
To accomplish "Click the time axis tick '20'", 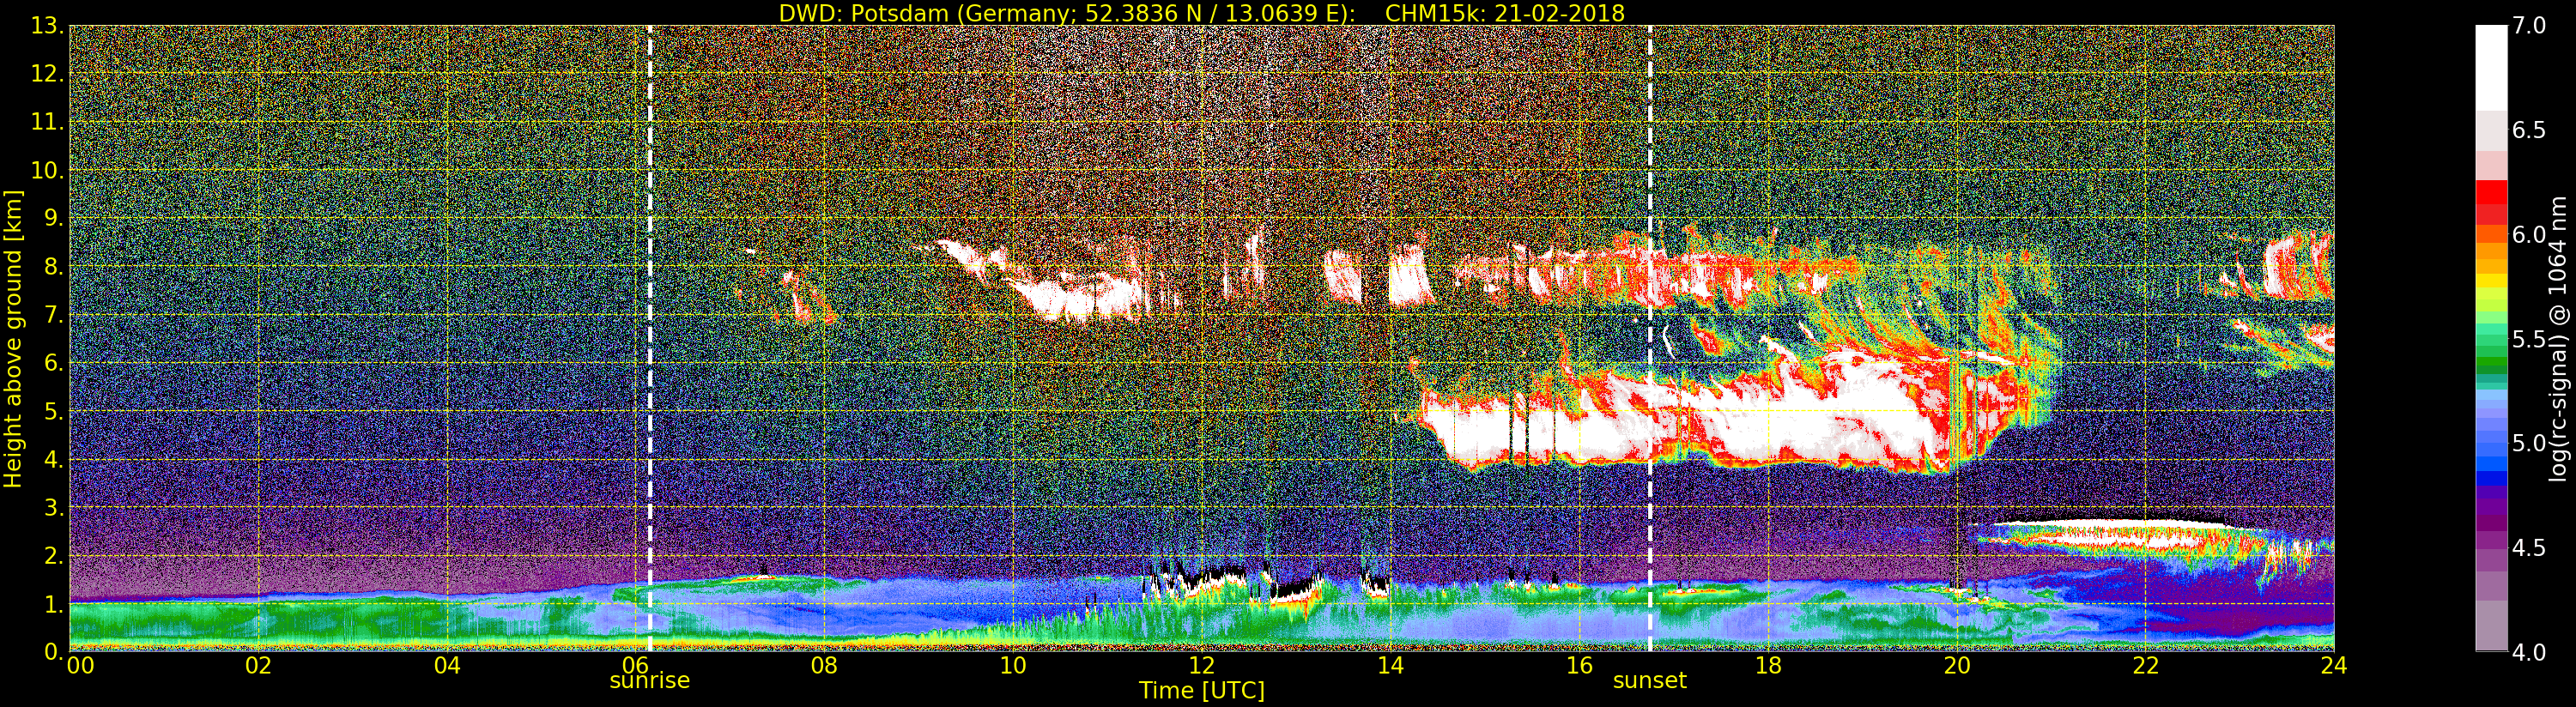I will point(1957,665).
